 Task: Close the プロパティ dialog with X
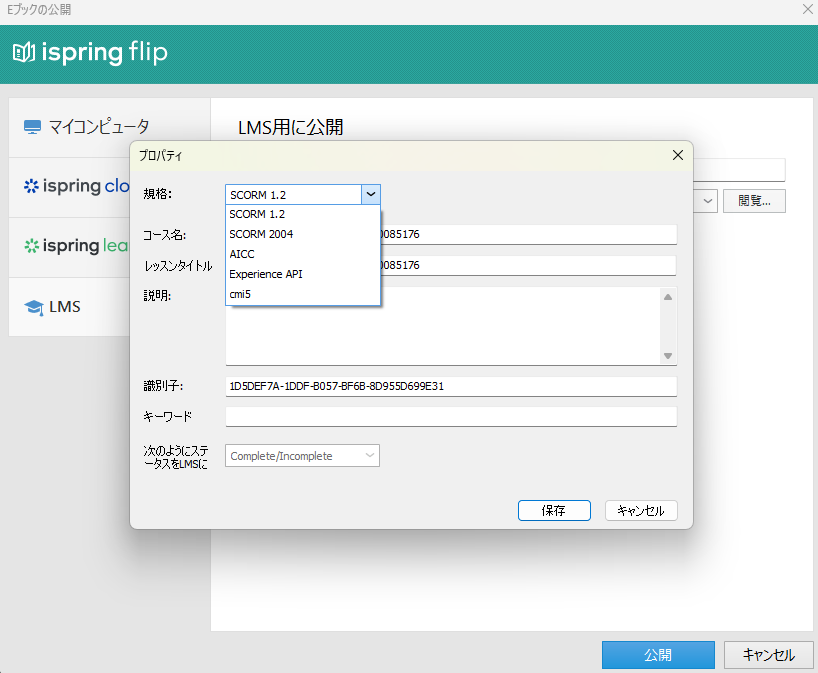(x=678, y=155)
